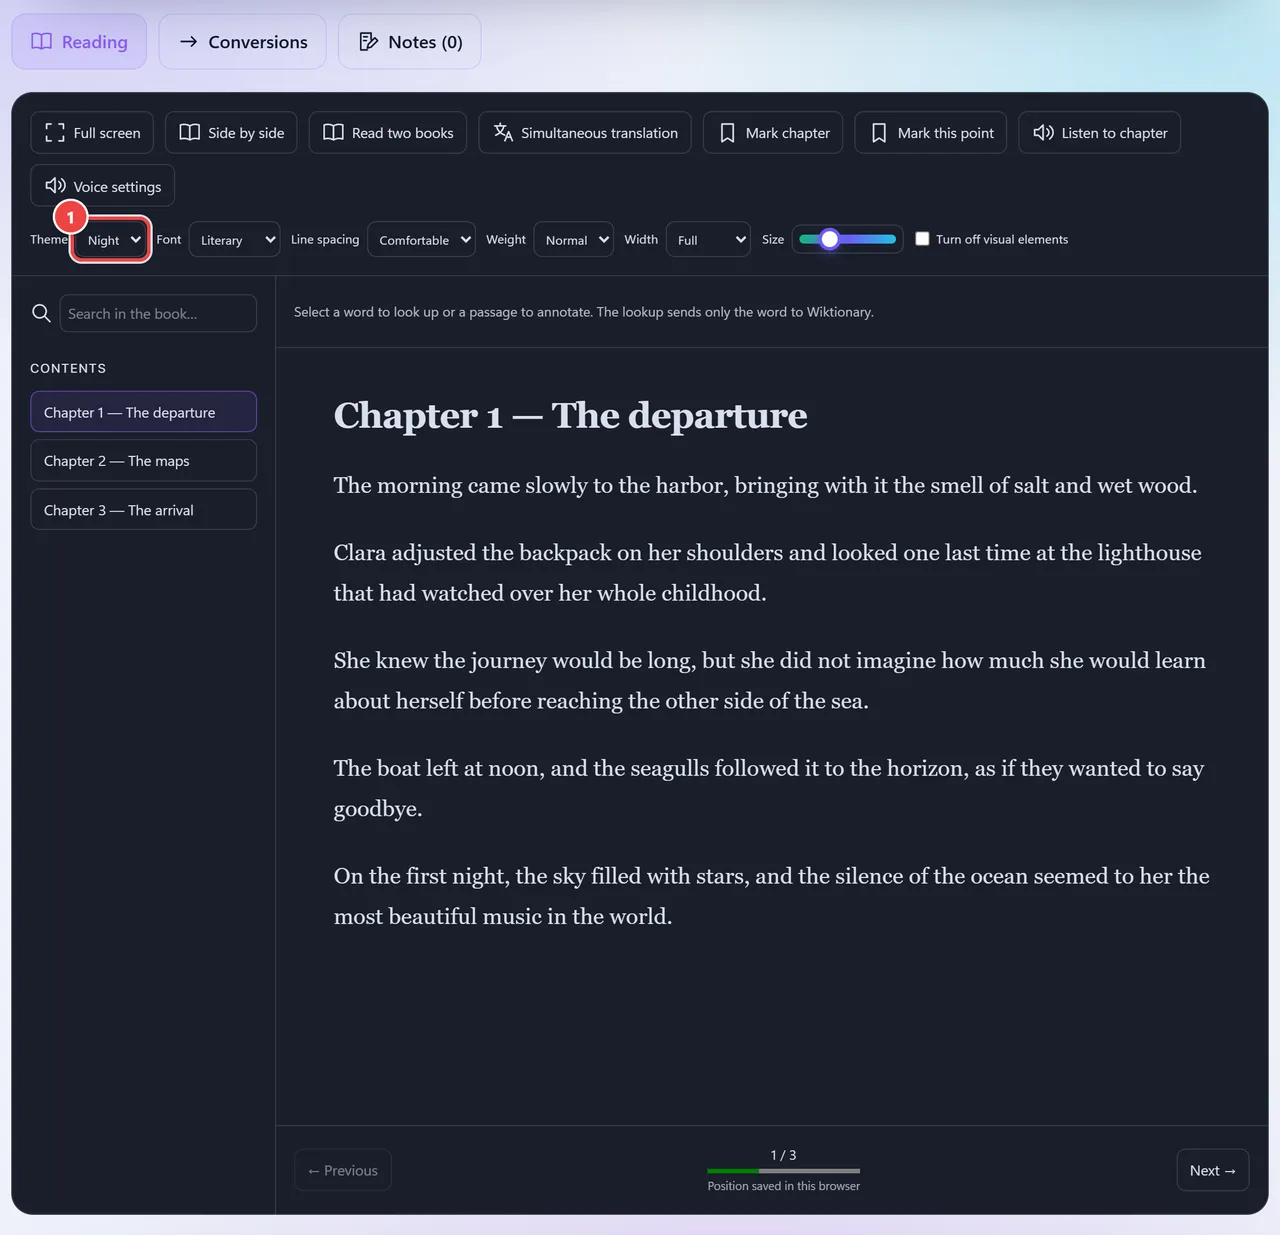Click the Listen to chapter button label
Image resolution: width=1280 pixels, height=1235 pixels.
tap(1114, 133)
